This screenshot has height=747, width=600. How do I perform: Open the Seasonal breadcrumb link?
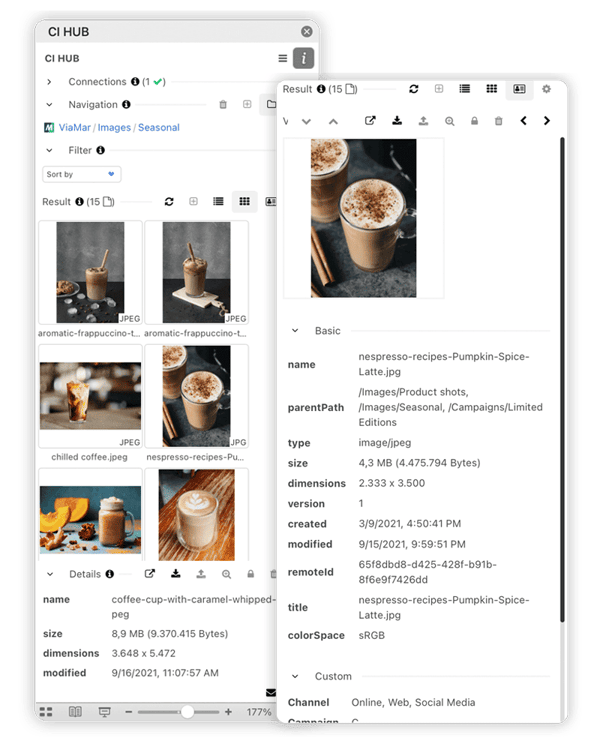[159, 127]
